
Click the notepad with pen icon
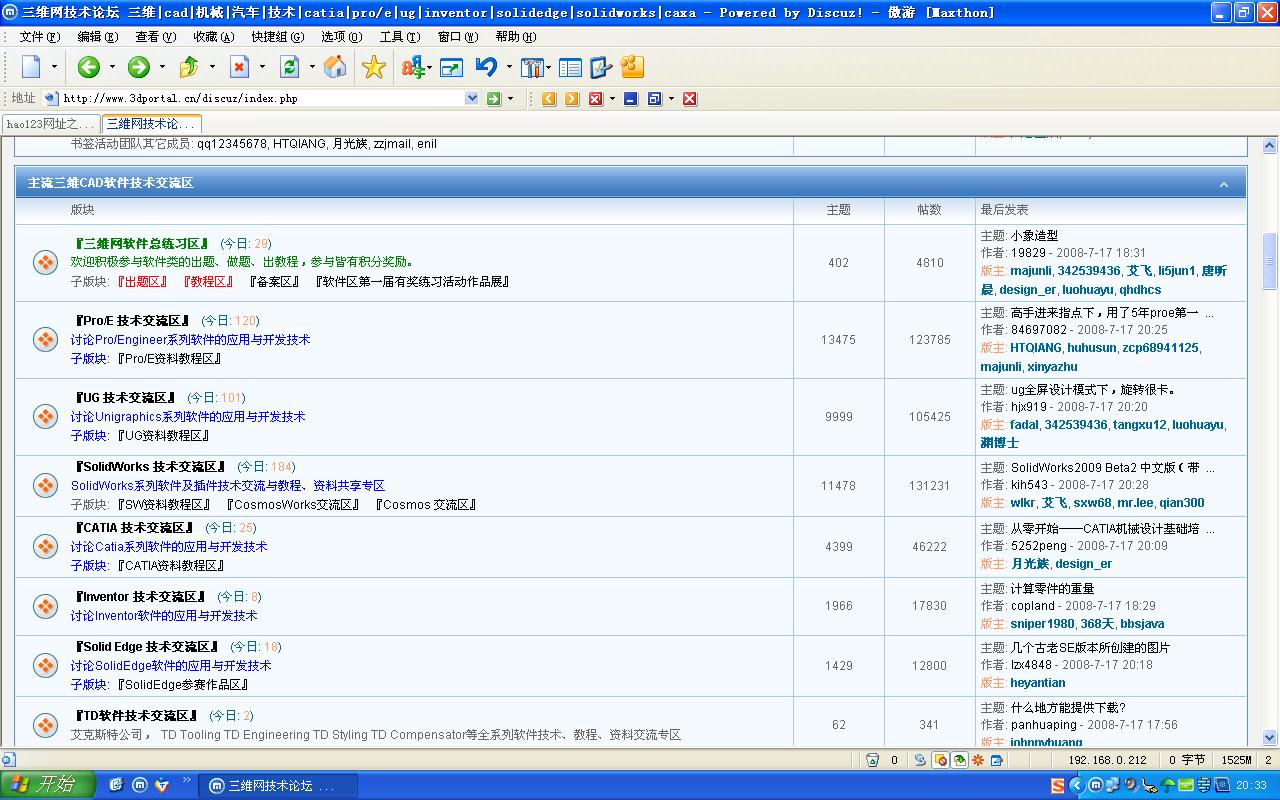[x=601, y=68]
